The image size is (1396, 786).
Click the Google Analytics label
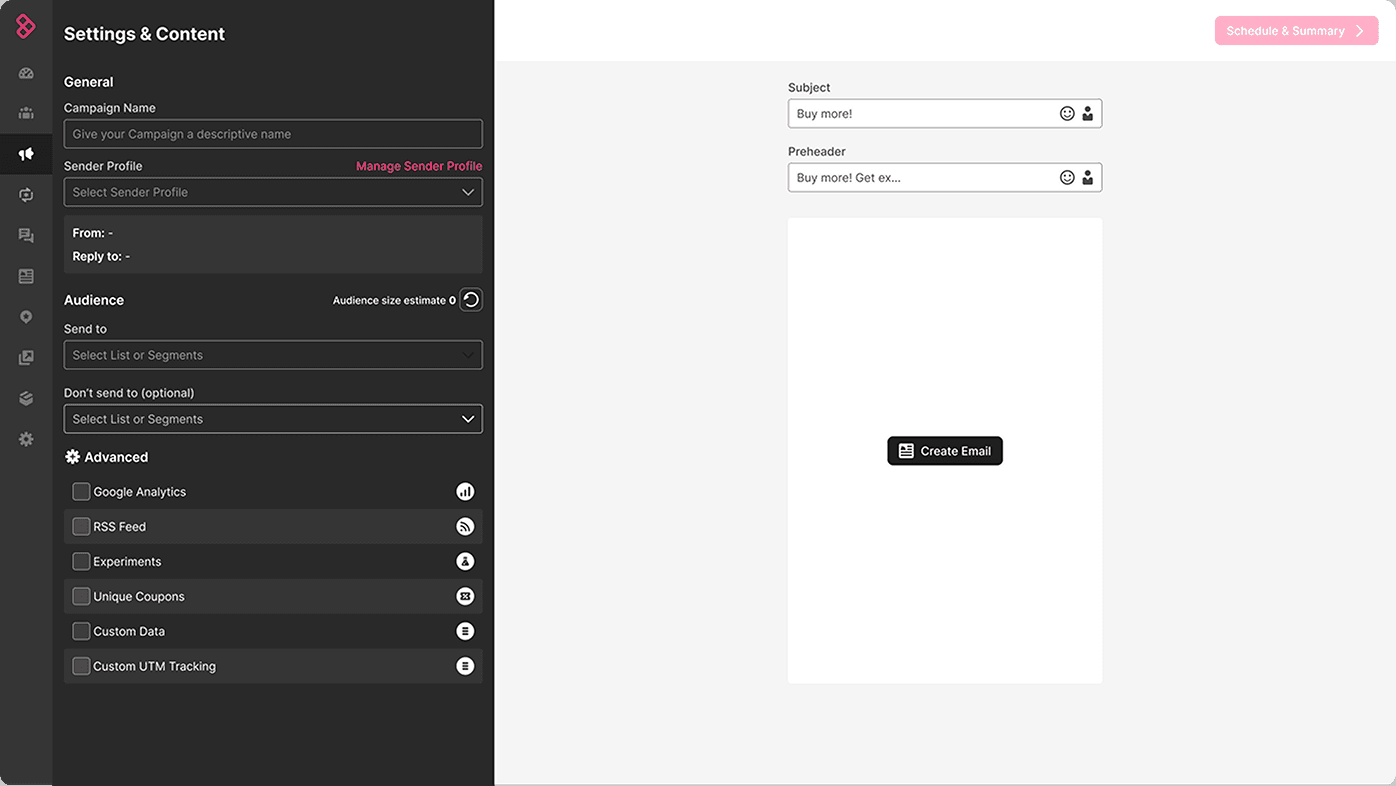(x=140, y=492)
